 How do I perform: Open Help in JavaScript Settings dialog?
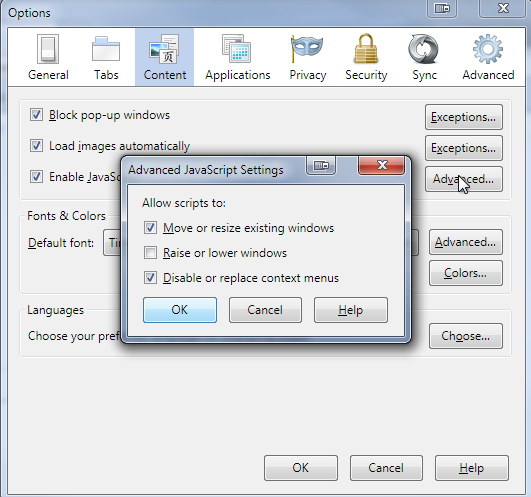[x=351, y=310]
